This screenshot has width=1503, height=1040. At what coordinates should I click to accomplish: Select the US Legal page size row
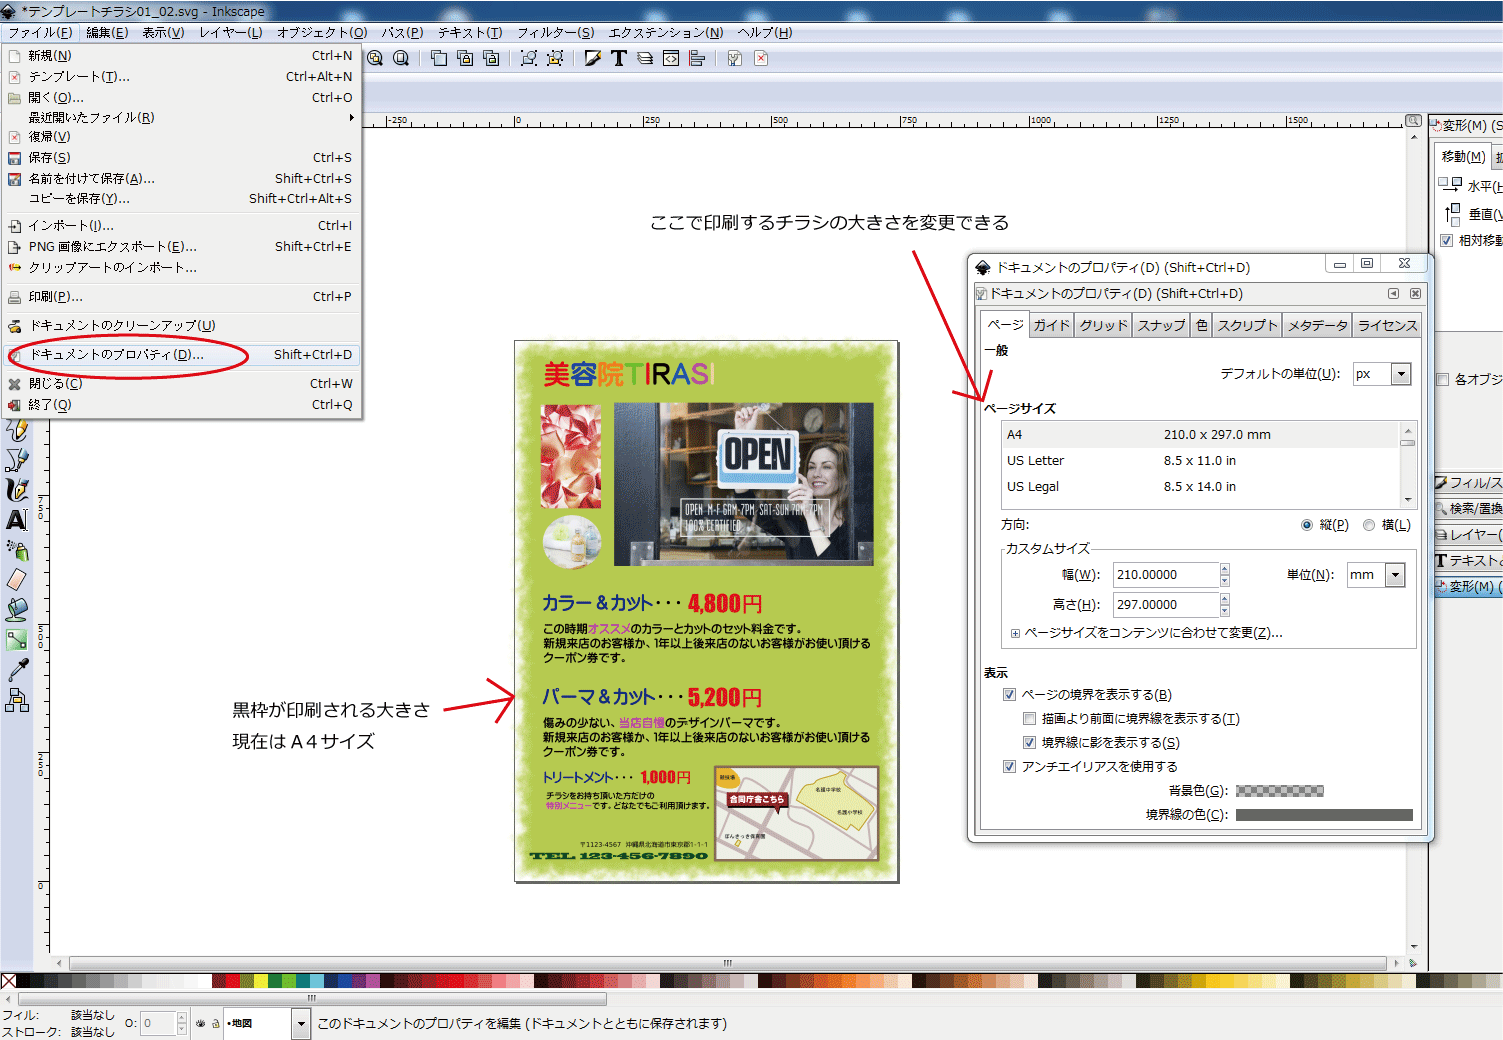pos(1200,486)
